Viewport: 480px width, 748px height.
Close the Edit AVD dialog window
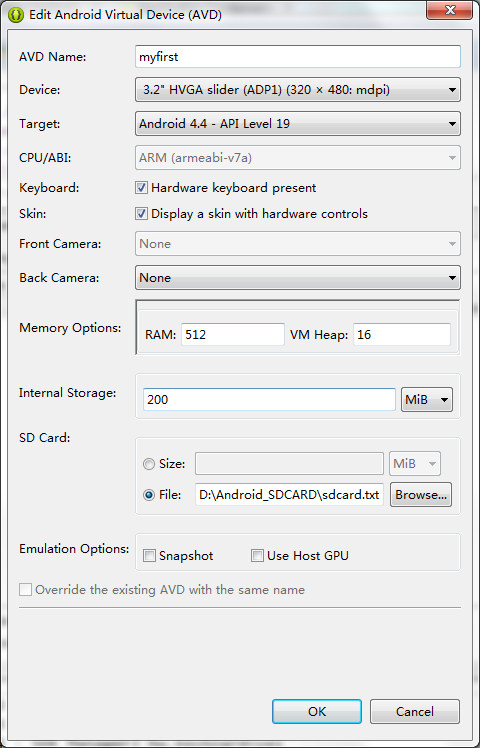(x=449, y=10)
